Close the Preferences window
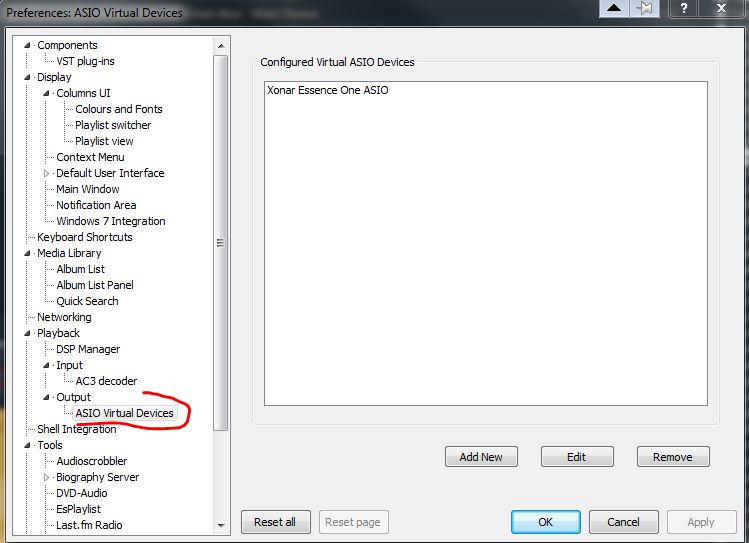 (722, 8)
